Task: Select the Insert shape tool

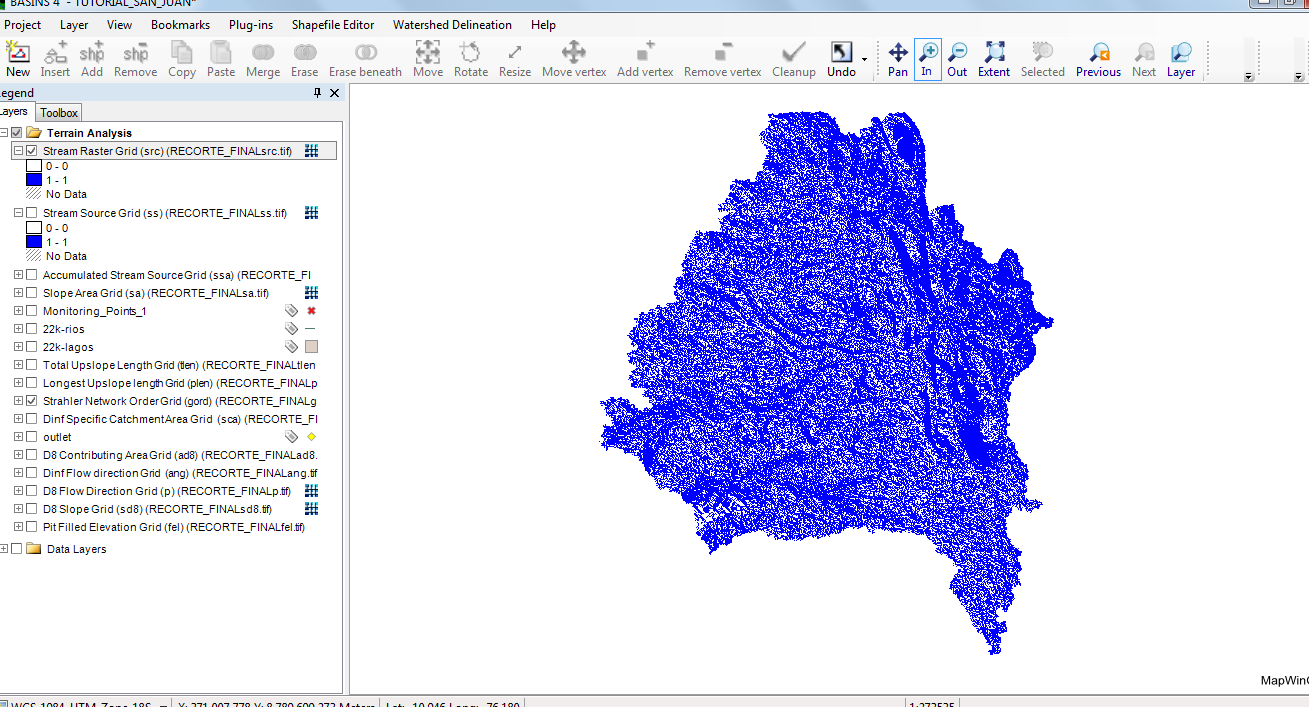Action: (x=55, y=59)
